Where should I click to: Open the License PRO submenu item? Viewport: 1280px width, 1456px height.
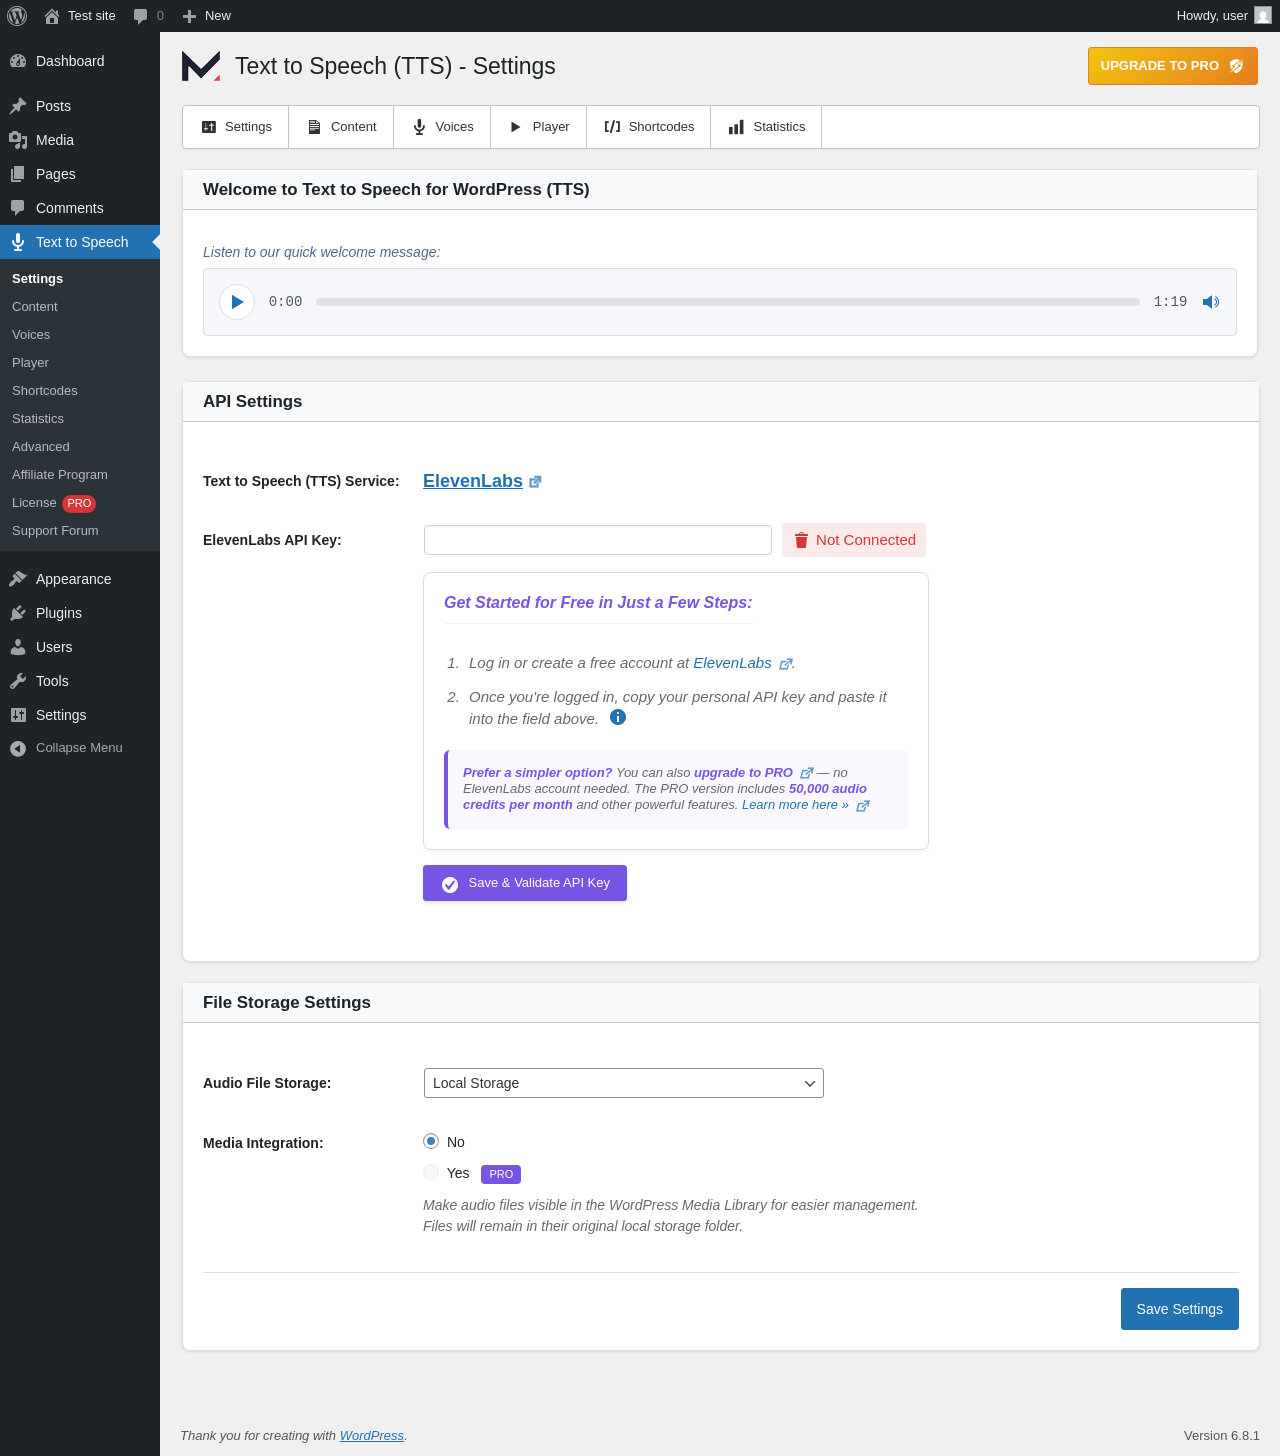point(80,503)
